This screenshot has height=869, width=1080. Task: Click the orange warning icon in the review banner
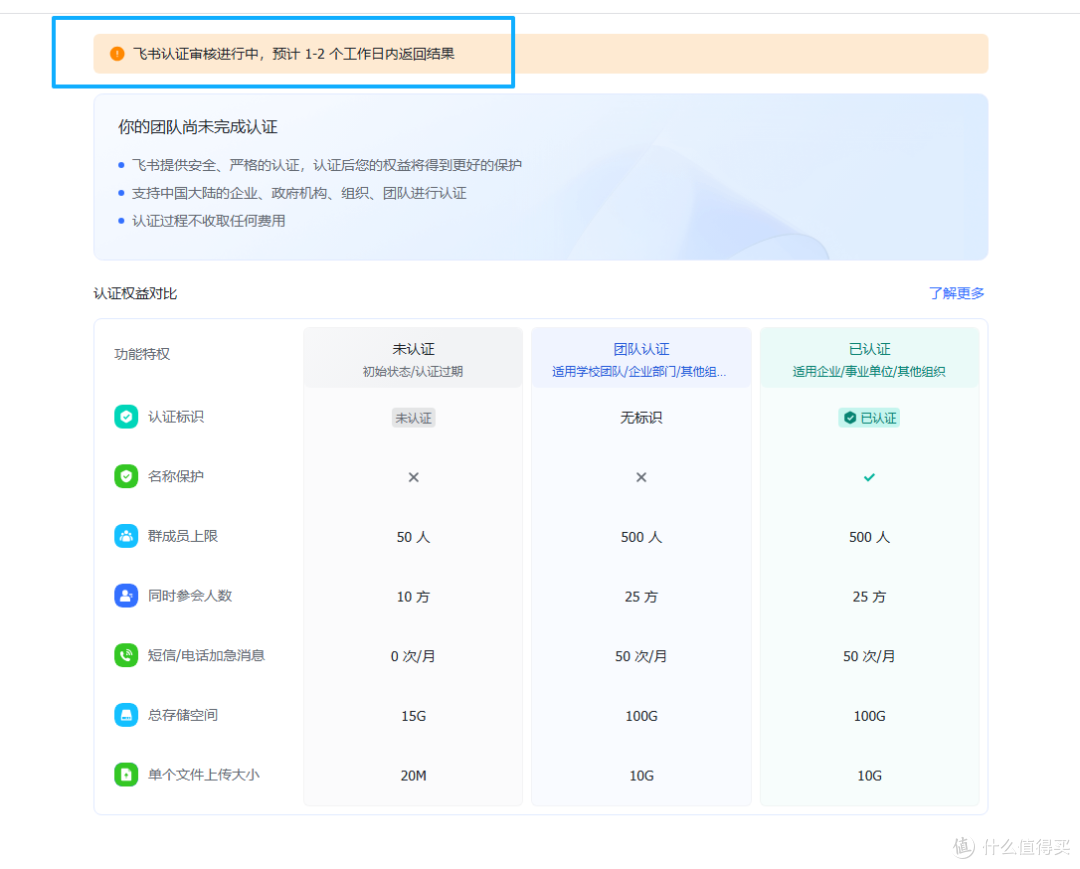pos(117,54)
